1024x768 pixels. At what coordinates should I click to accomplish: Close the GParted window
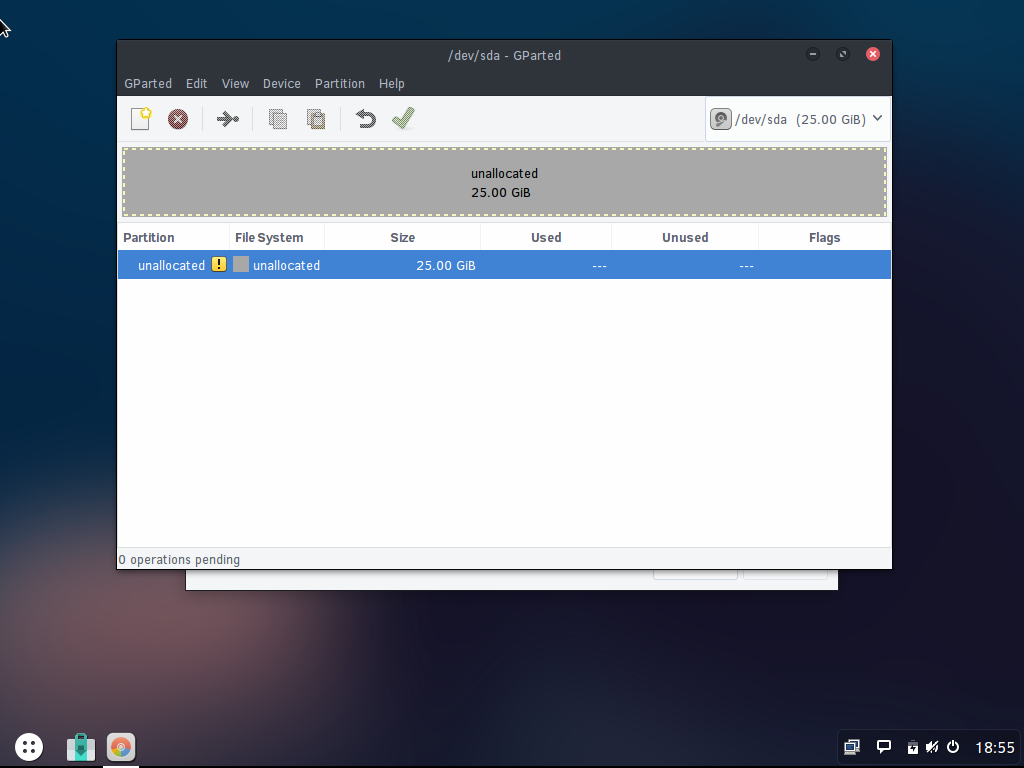[x=873, y=54]
